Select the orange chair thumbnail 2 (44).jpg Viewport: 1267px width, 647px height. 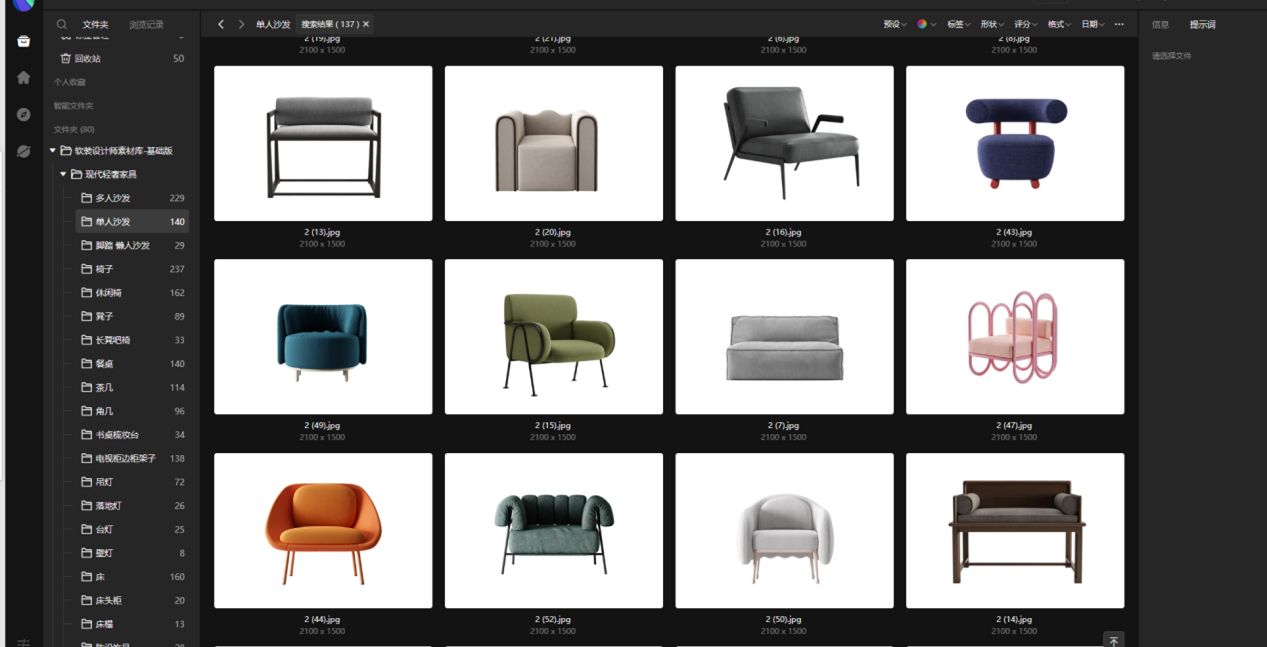[323, 530]
